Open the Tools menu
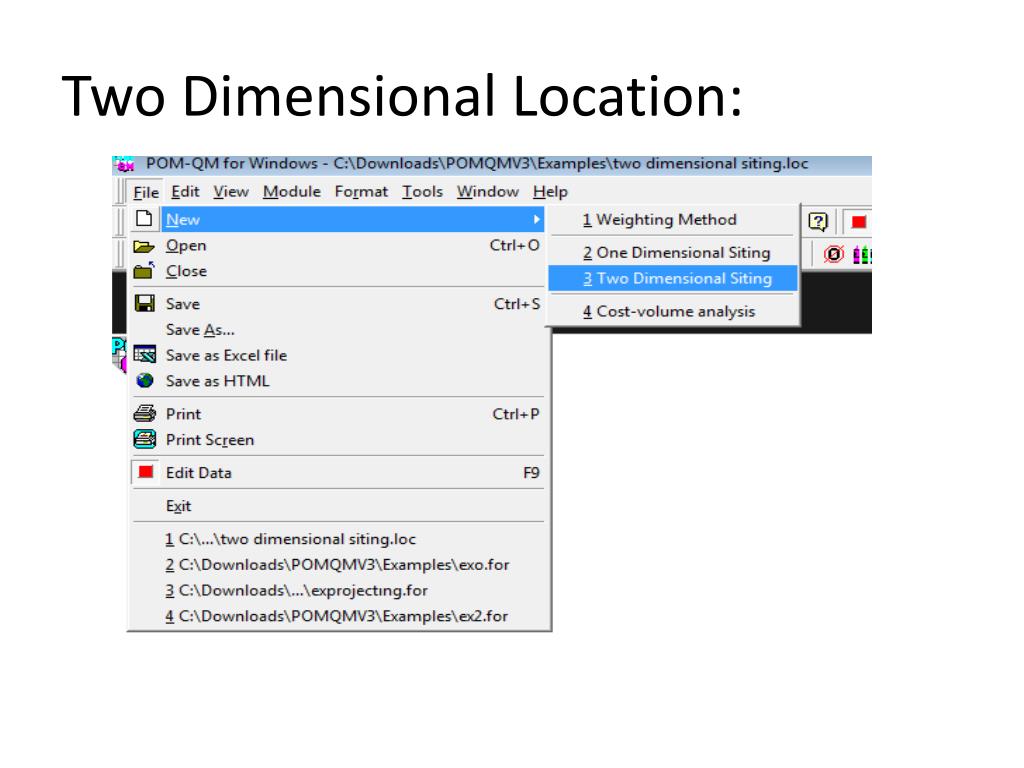 [423, 191]
